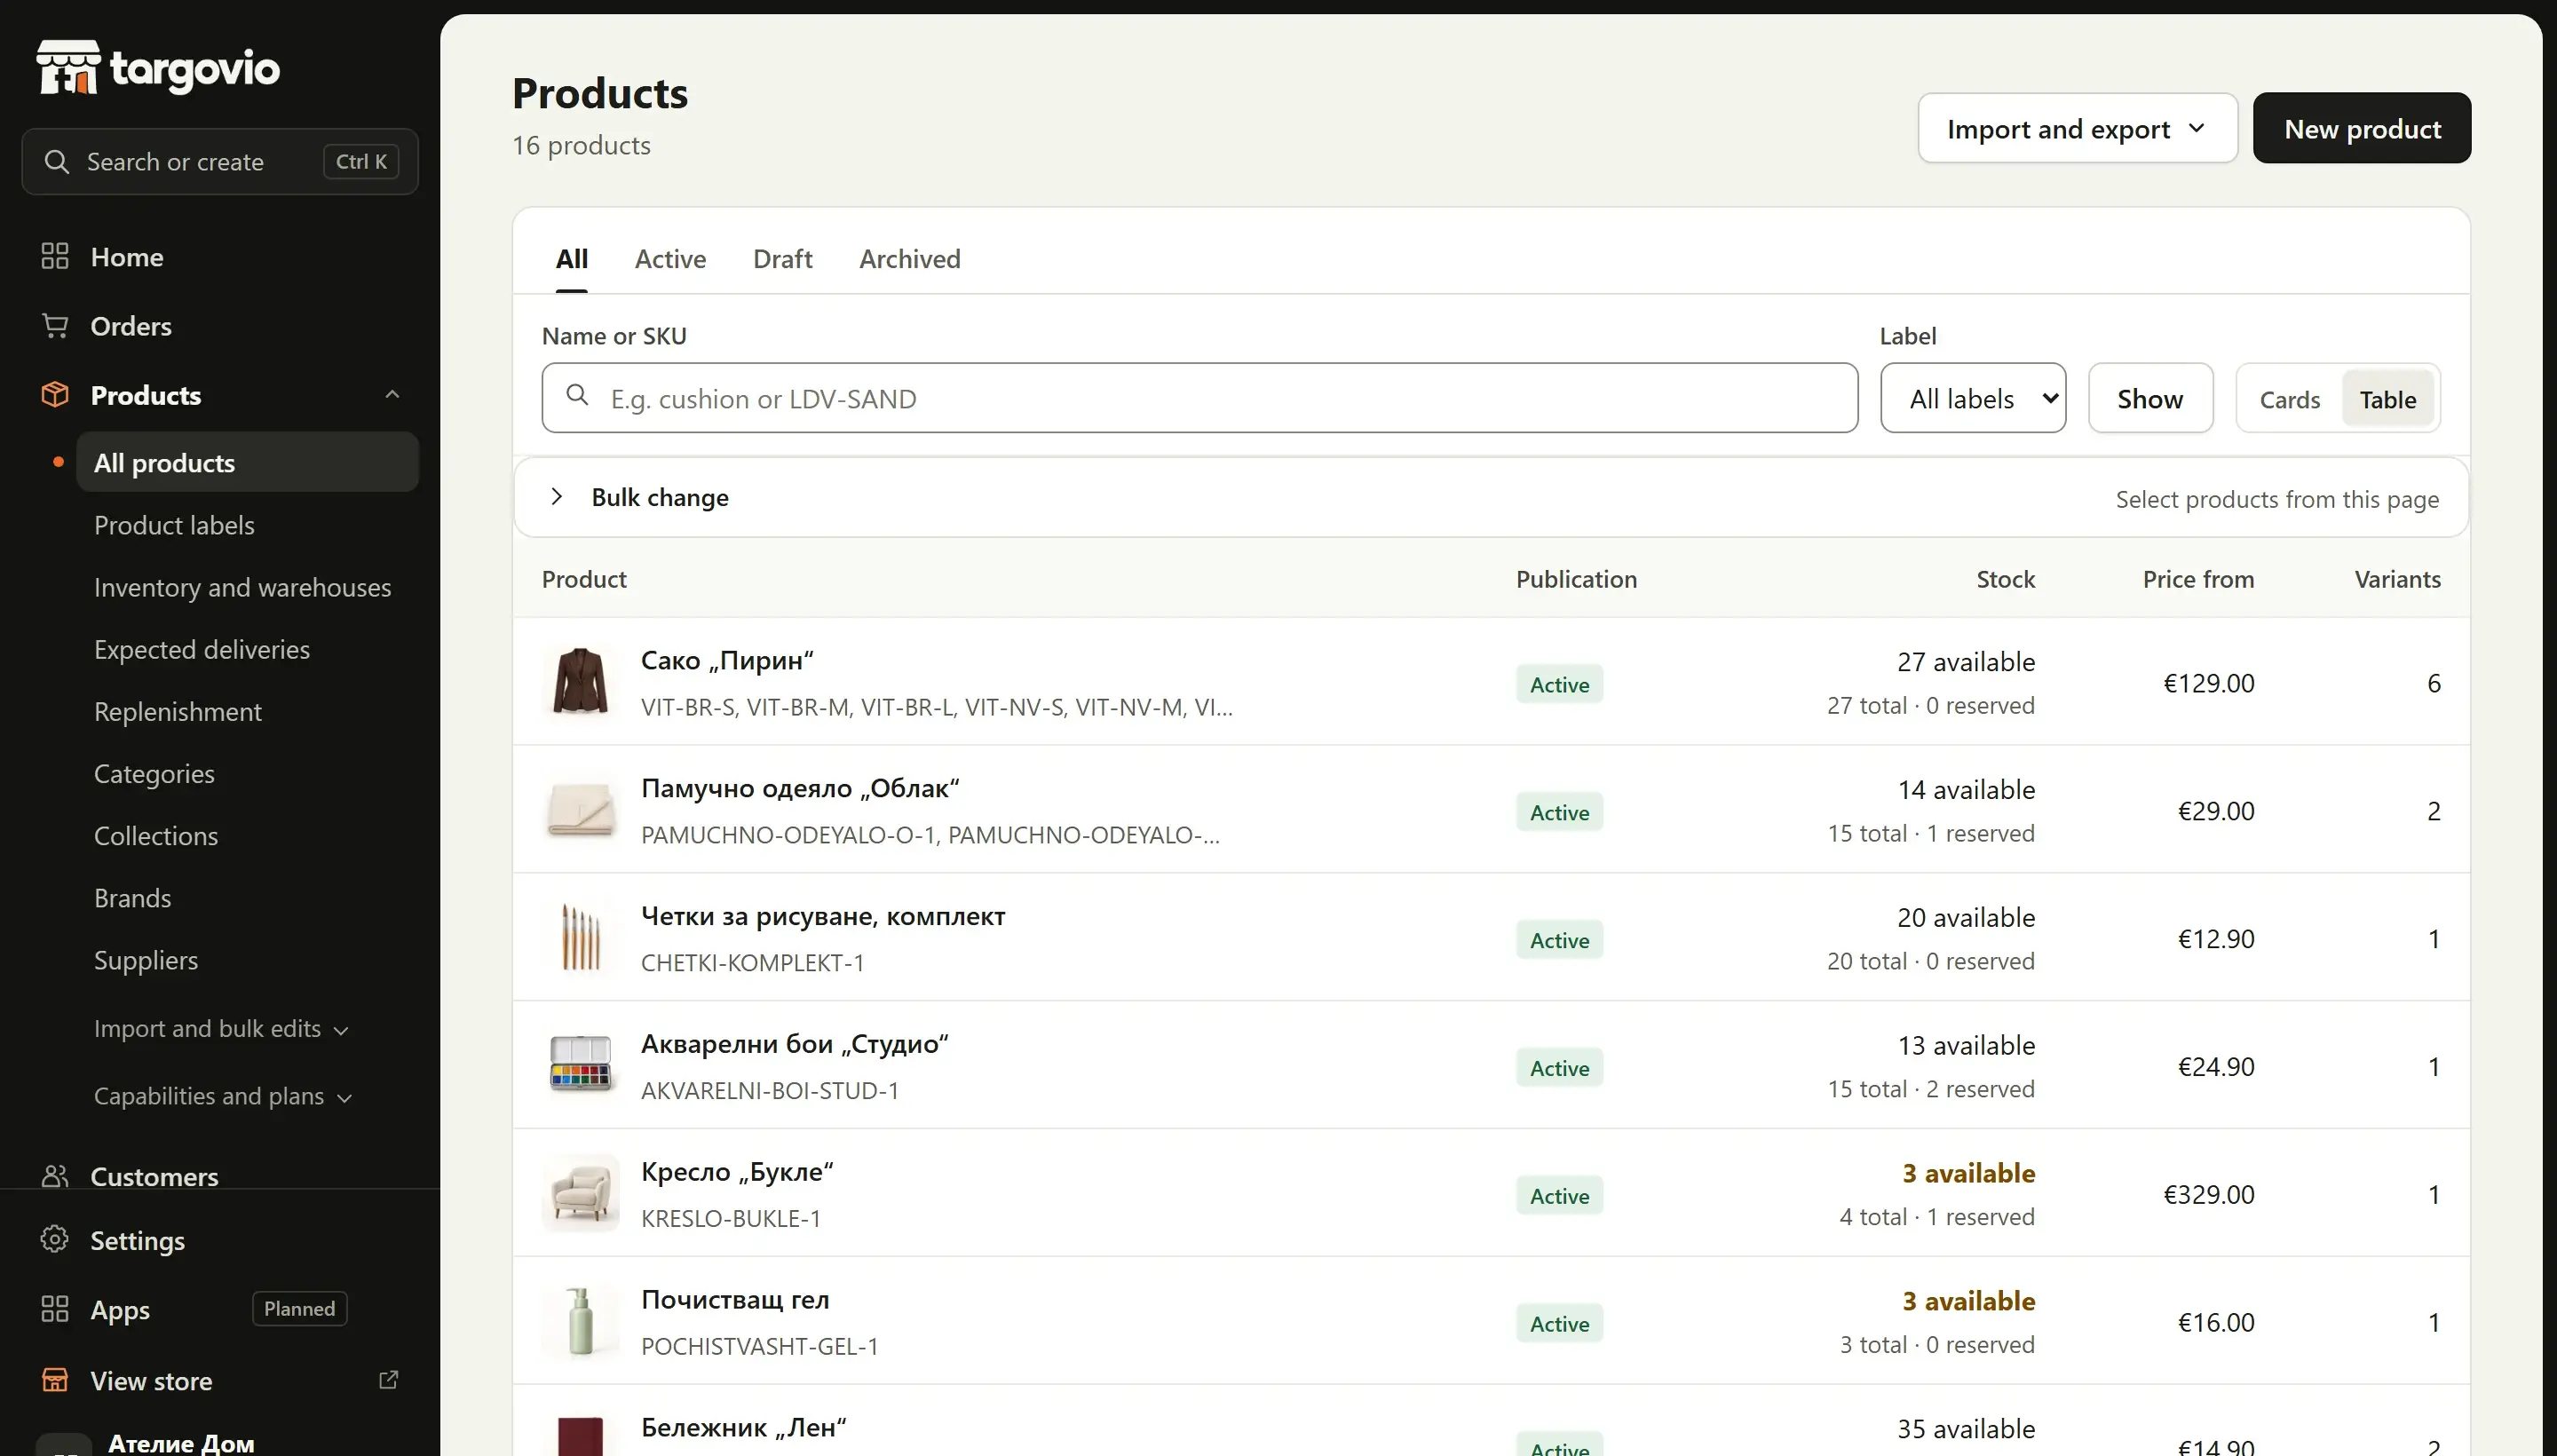
Task: Open Collections page
Action: click(156, 836)
